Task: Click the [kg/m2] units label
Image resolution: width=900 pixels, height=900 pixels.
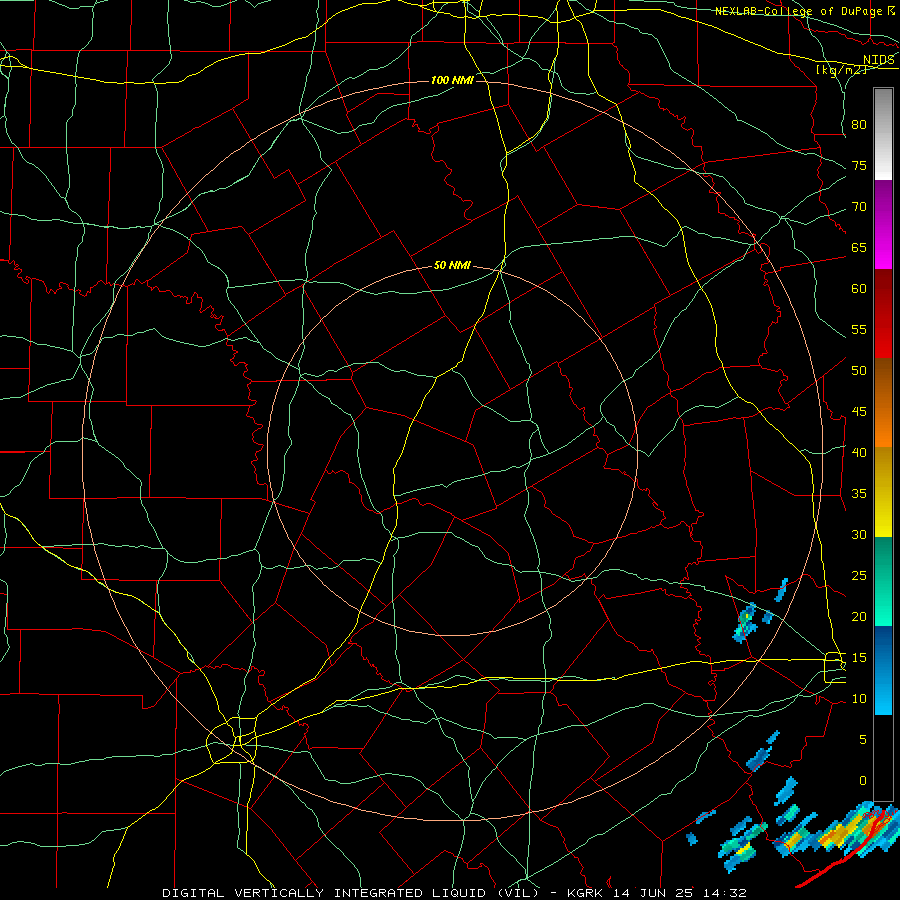Action: 841,70
